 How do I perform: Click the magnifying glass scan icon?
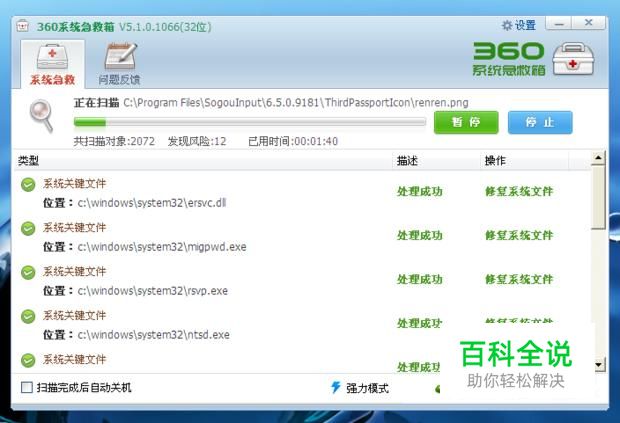(x=42, y=116)
